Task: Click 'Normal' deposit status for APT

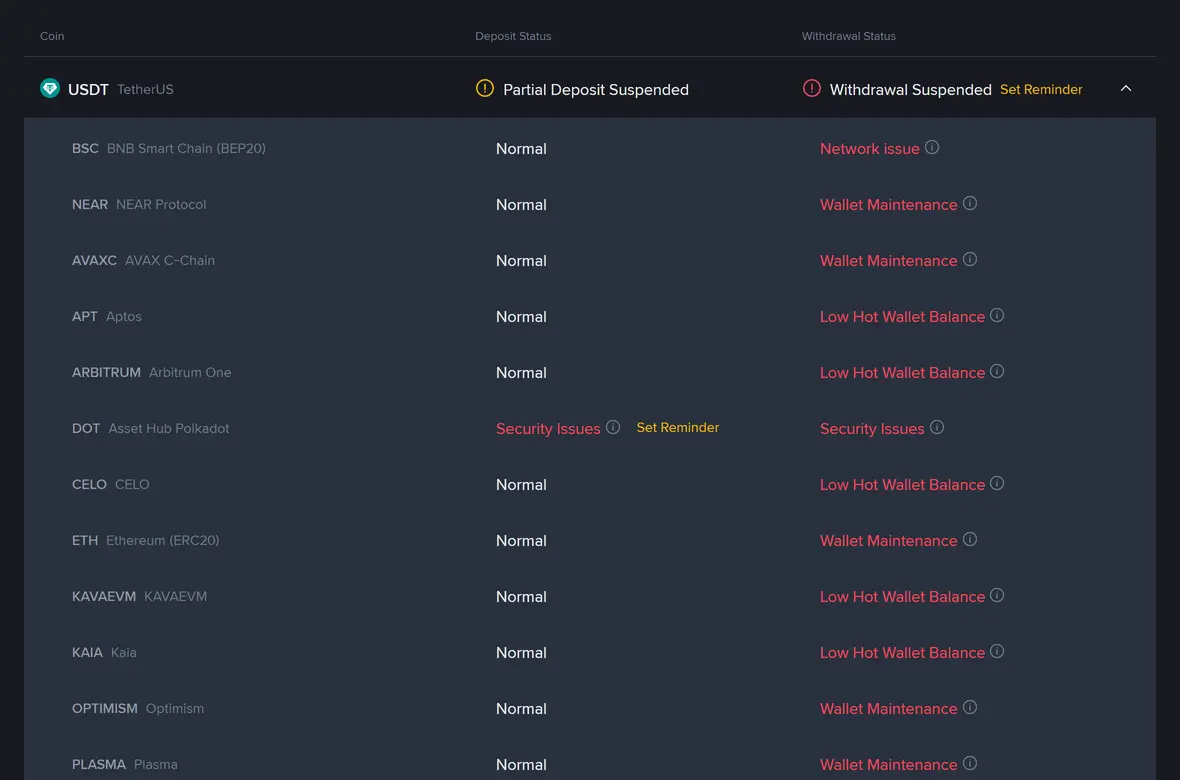Action: pyautogui.click(x=521, y=317)
